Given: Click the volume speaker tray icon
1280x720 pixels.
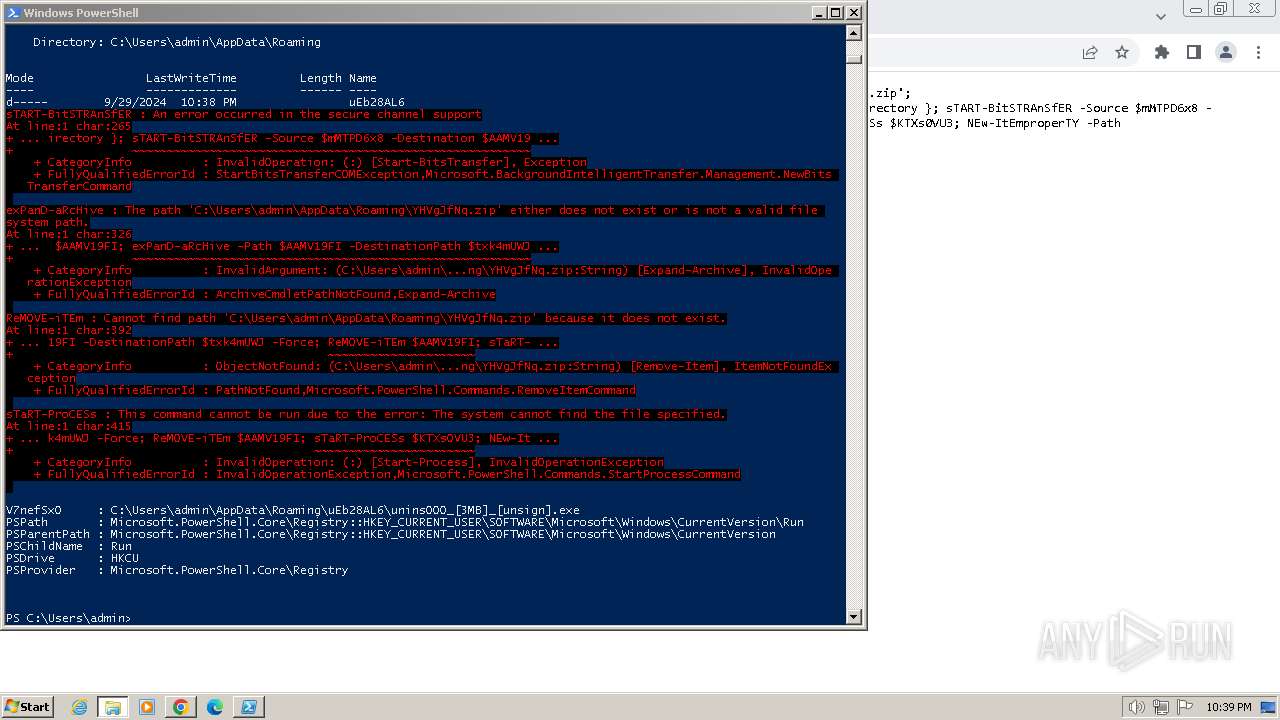Looking at the screenshot, I should tap(1136, 707).
